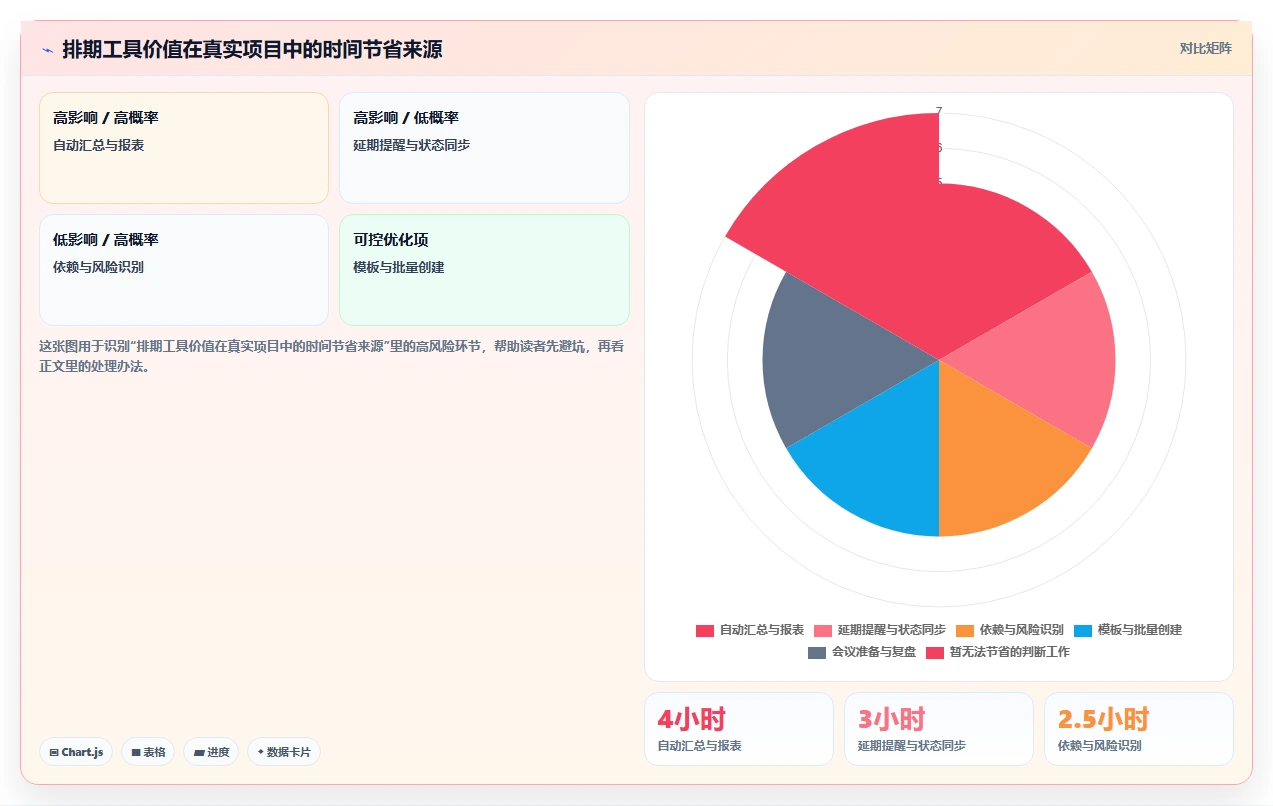Click 依赖与风险识别 text in the matrix card

click(x=99, y=267)
